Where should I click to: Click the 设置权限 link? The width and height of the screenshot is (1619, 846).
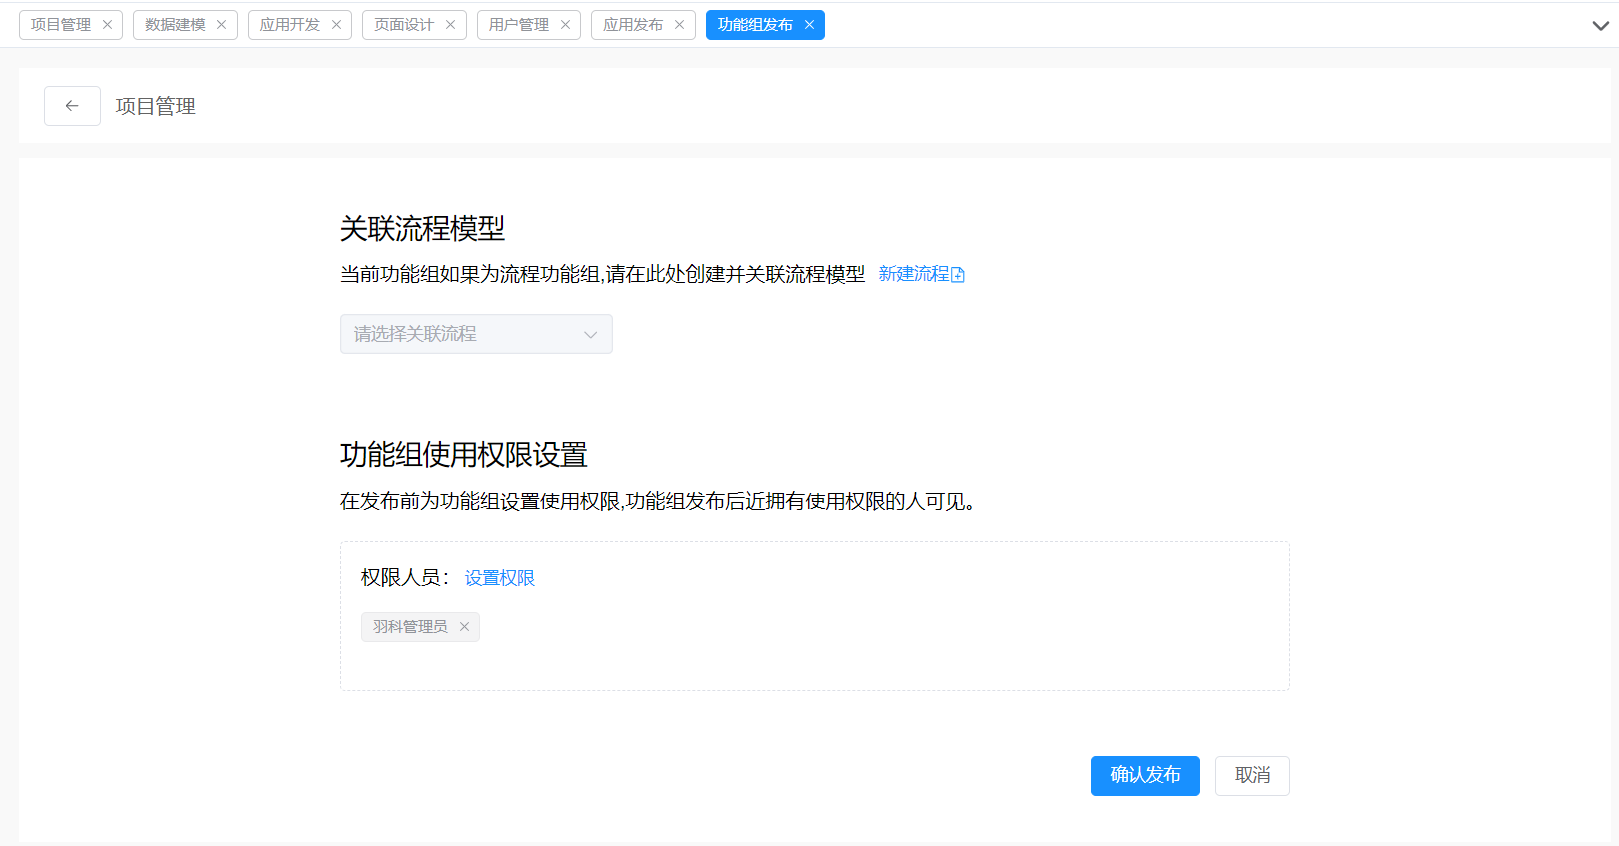click(499, 578)
